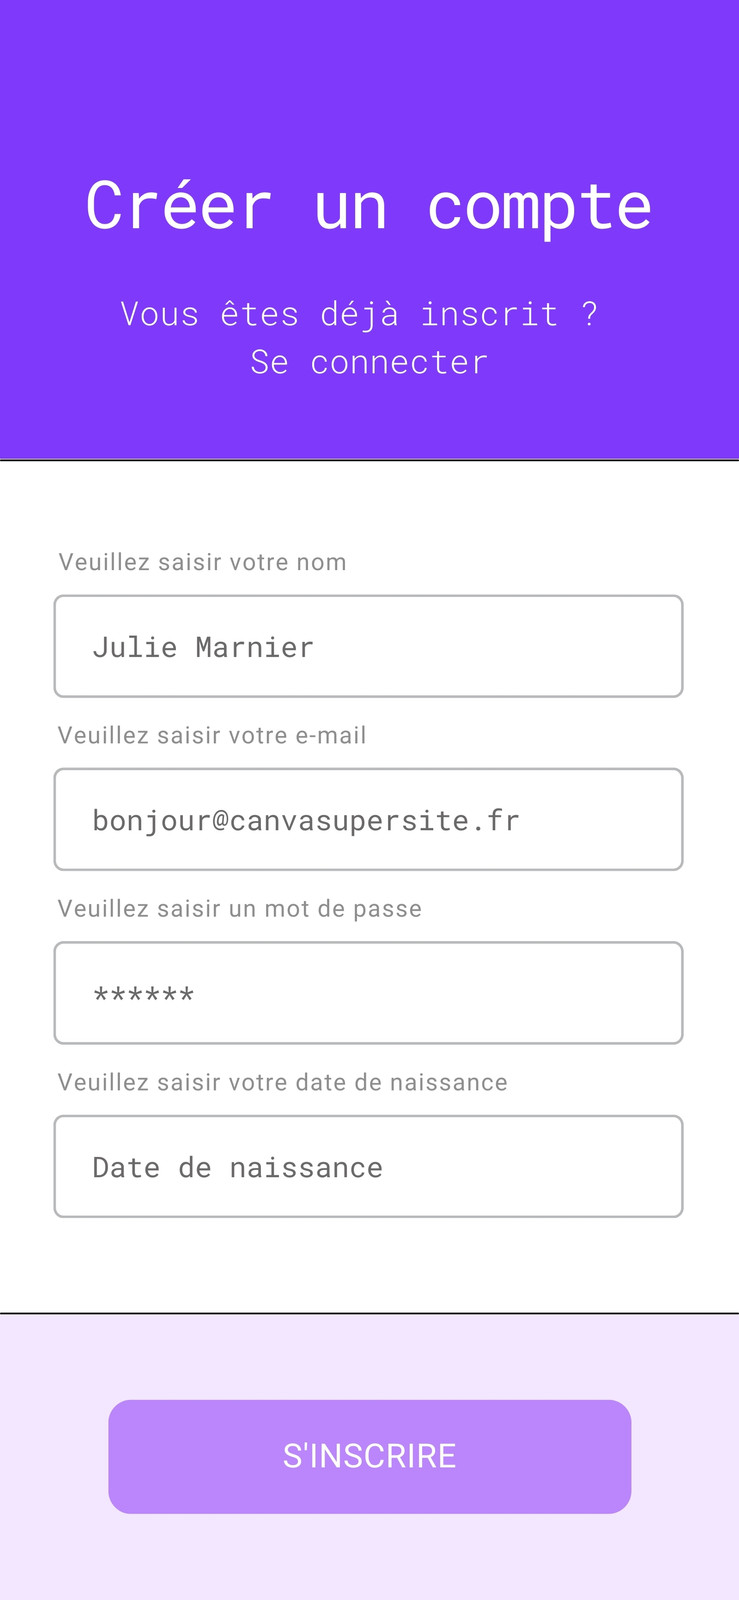
Task: Click the Se connecter link
Action: coord(369,362)
